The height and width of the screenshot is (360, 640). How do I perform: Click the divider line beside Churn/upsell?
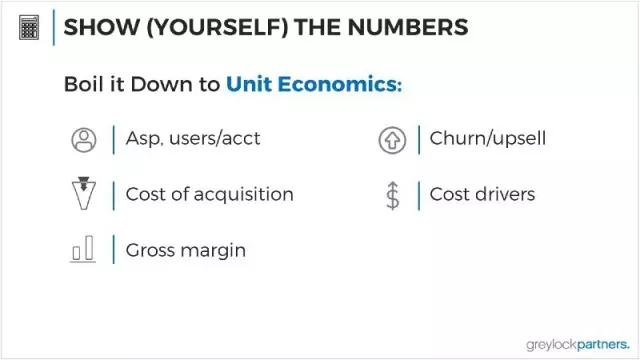pyautogui.click(x=419, y=140)
